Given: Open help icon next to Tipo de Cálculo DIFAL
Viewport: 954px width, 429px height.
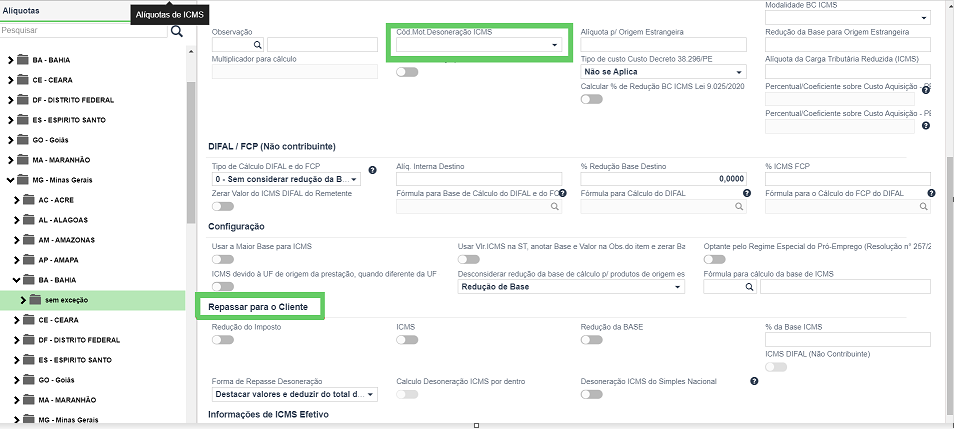Looking at the screenshot, I should tap(372, 170).
